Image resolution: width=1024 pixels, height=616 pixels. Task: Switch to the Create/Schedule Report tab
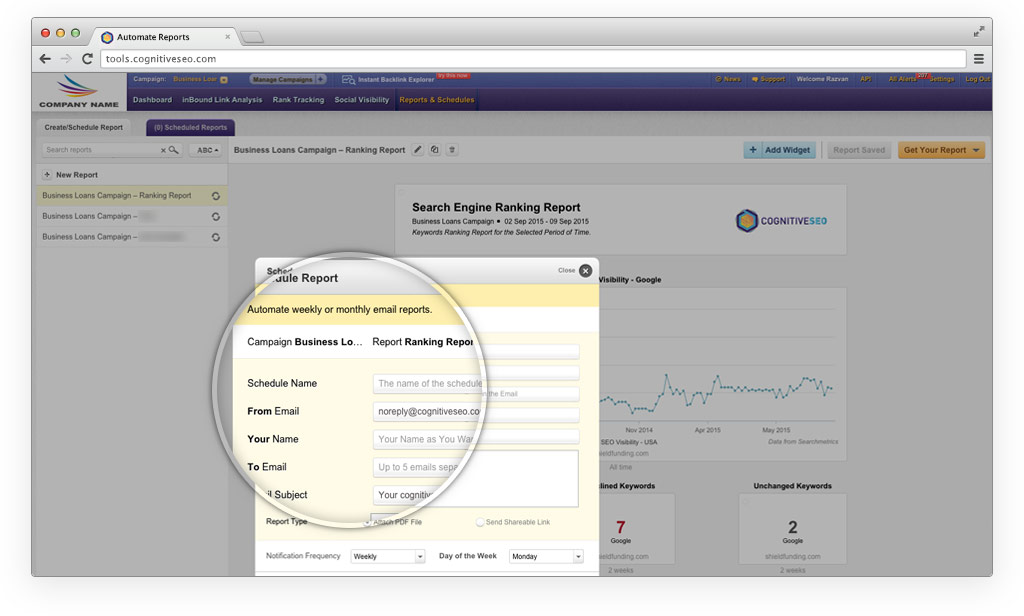click(x=84, y=127)
